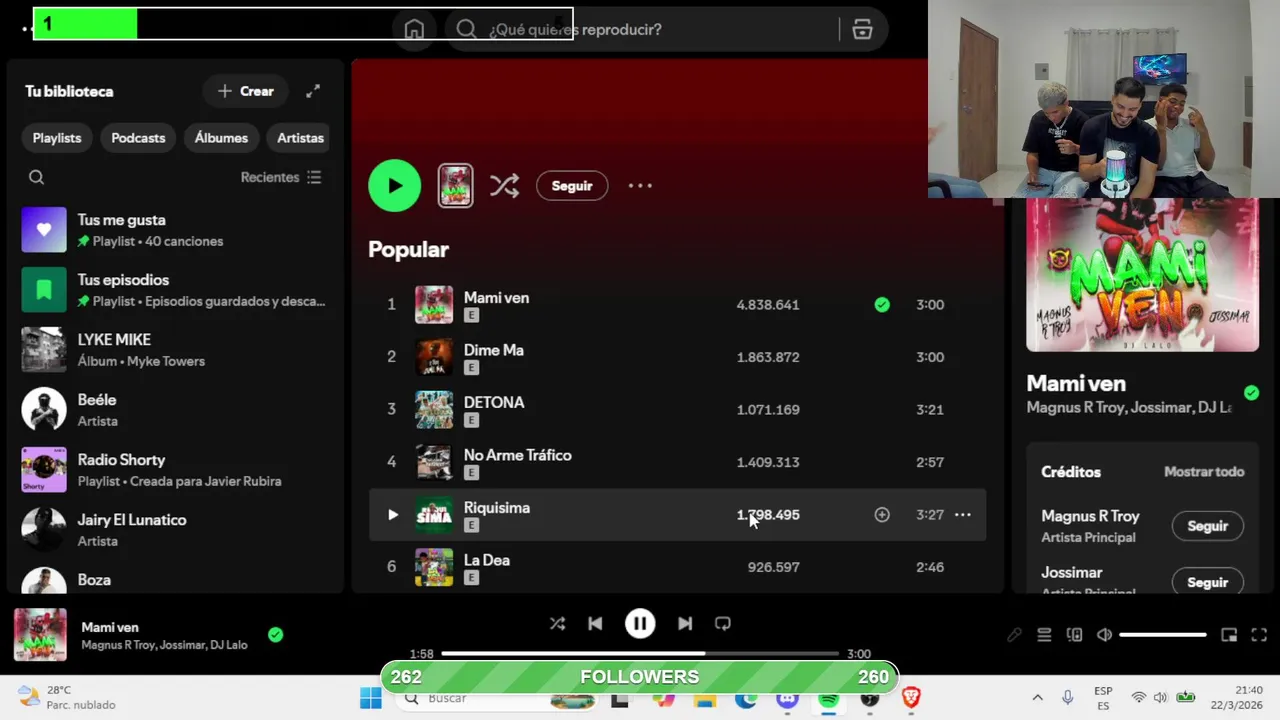
Task: Open Tus episodios playlist
Action: [176, 290]
